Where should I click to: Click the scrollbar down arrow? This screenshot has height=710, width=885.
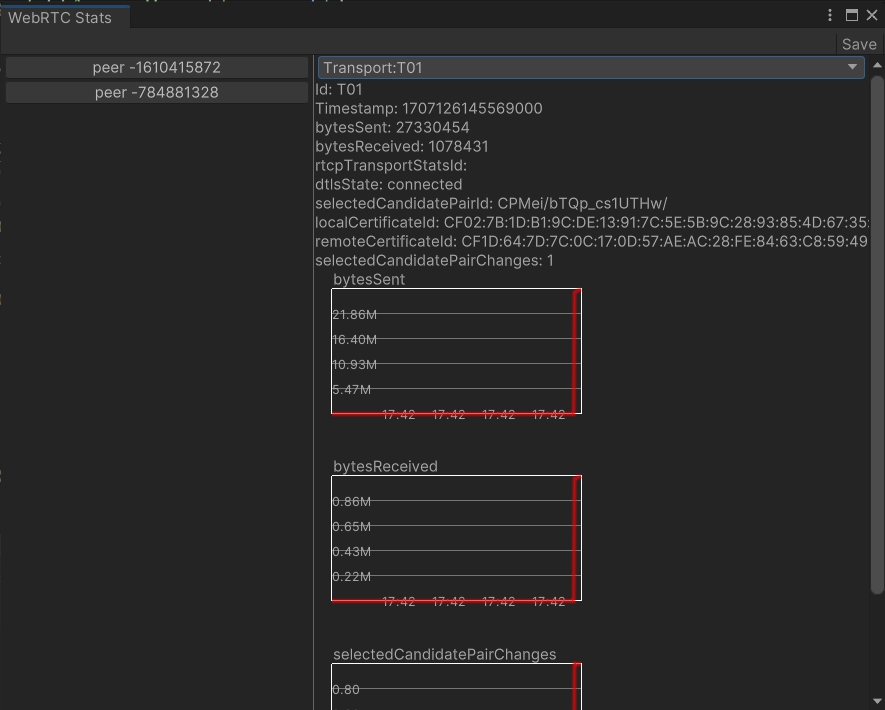[877, 701]
